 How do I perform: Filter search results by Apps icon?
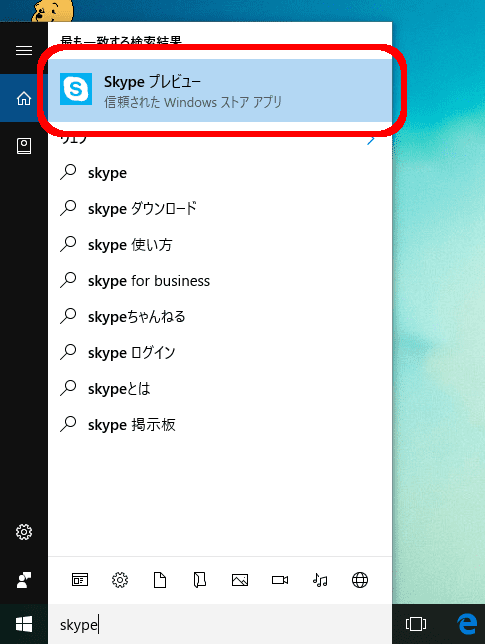click(x=80, y=580)
